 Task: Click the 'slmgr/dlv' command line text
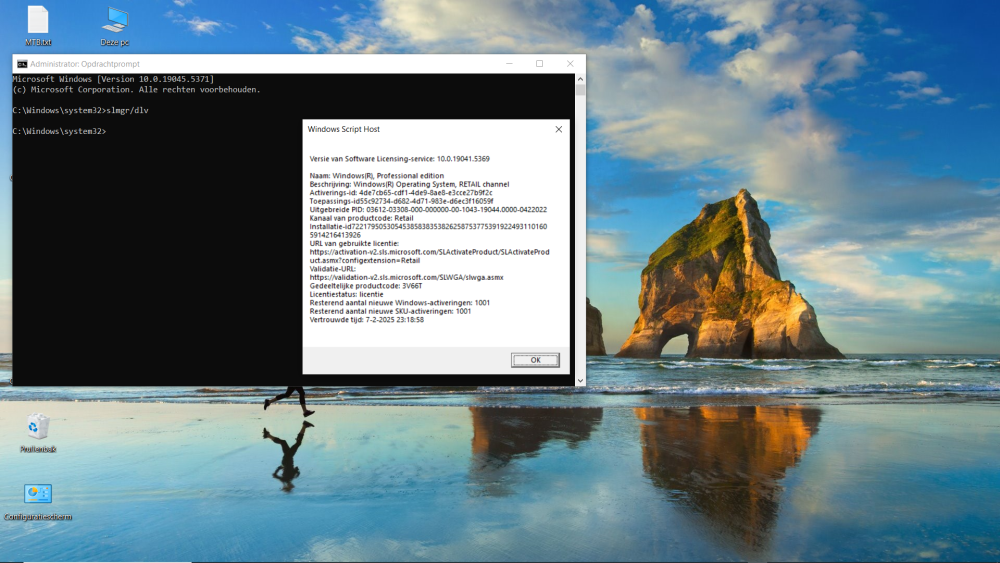(128, 110)
